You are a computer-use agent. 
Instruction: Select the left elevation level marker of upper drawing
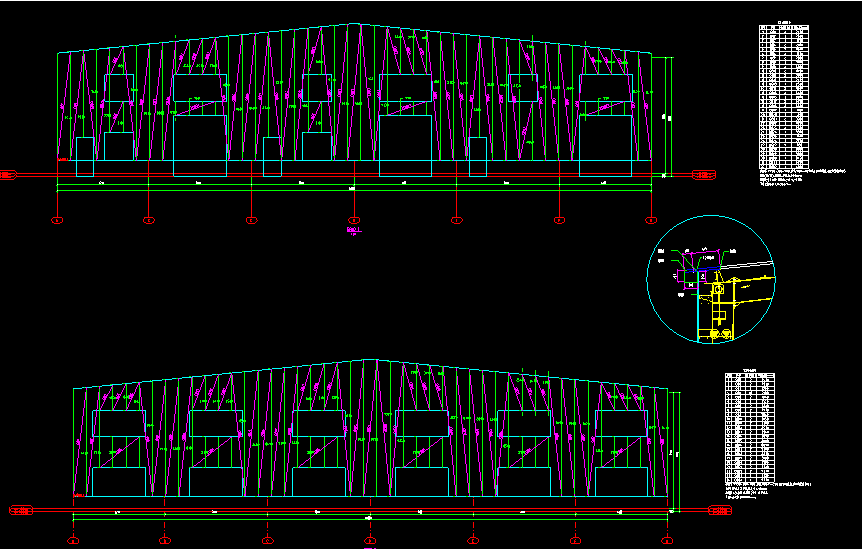(x=8, y=175)
